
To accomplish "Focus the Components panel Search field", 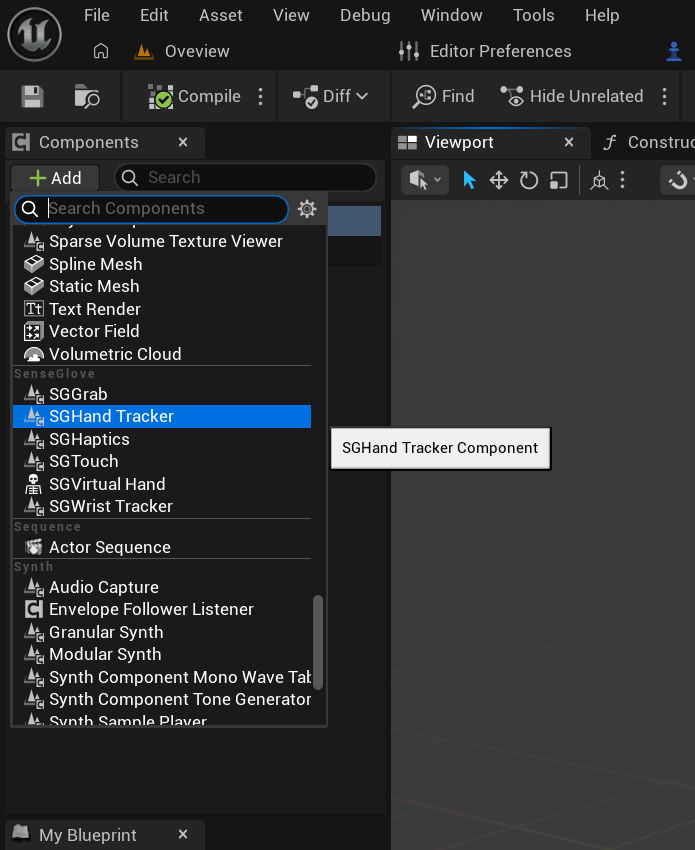I will click(x=245, y=177).
